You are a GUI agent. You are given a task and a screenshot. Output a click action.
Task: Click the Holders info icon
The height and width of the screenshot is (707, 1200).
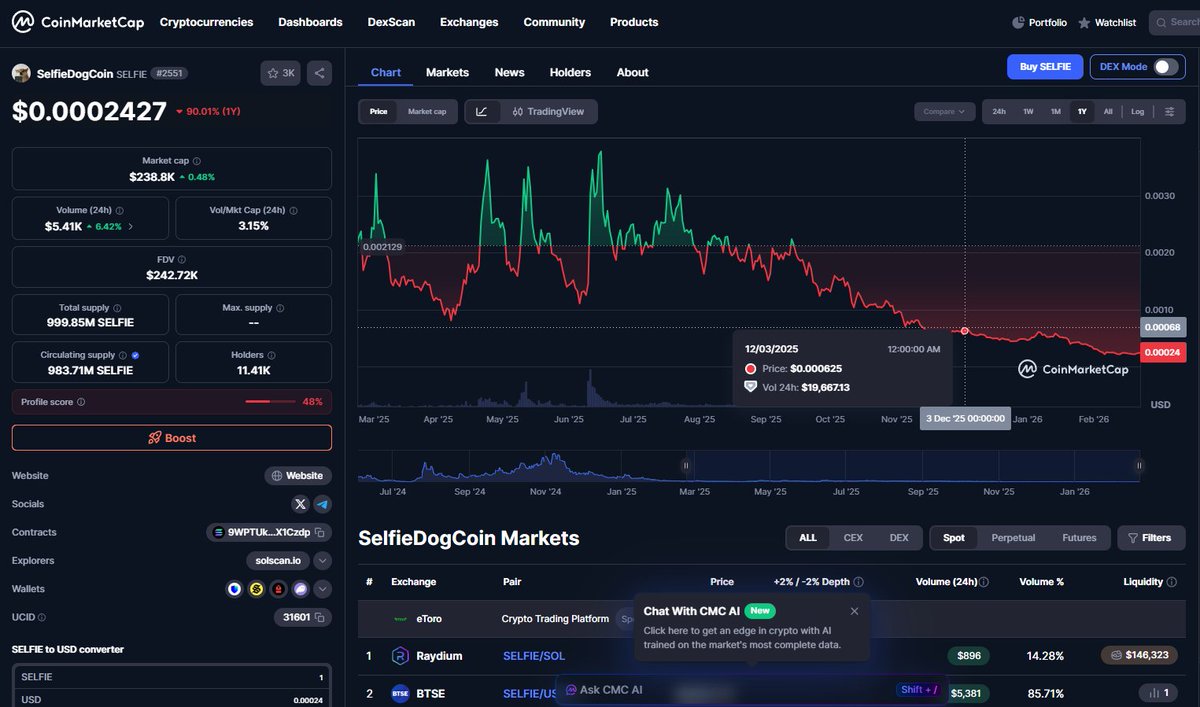point(272,355)
